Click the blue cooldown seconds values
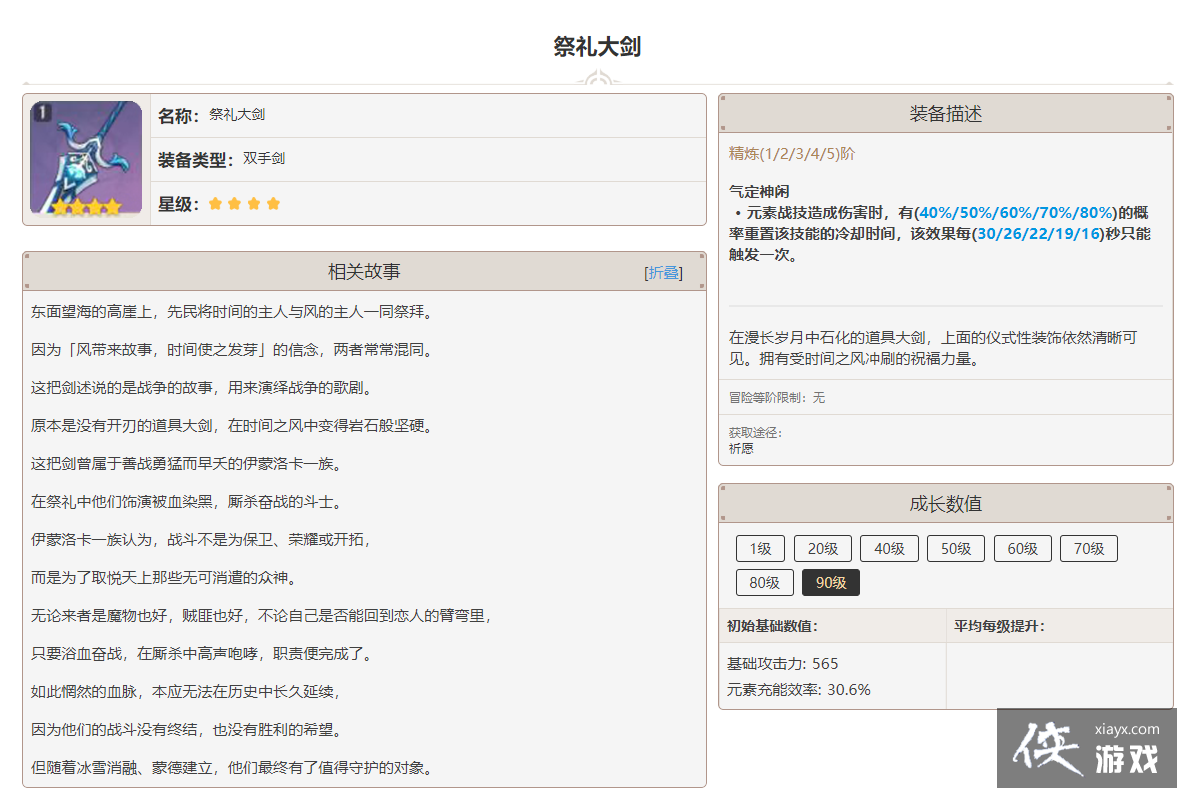This screenshot has width=1177, height=788. [1038, 233]
